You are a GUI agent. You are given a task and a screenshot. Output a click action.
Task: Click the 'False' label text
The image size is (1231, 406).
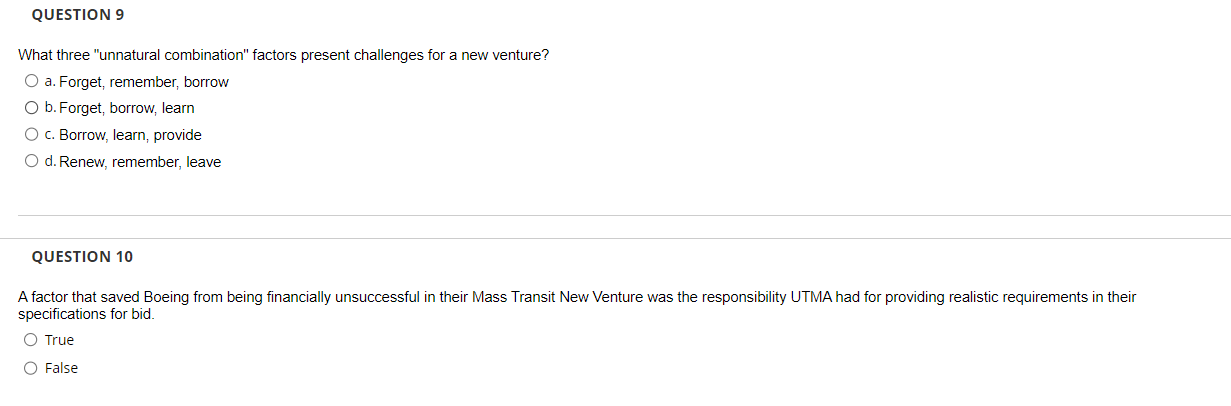[61, 368]
